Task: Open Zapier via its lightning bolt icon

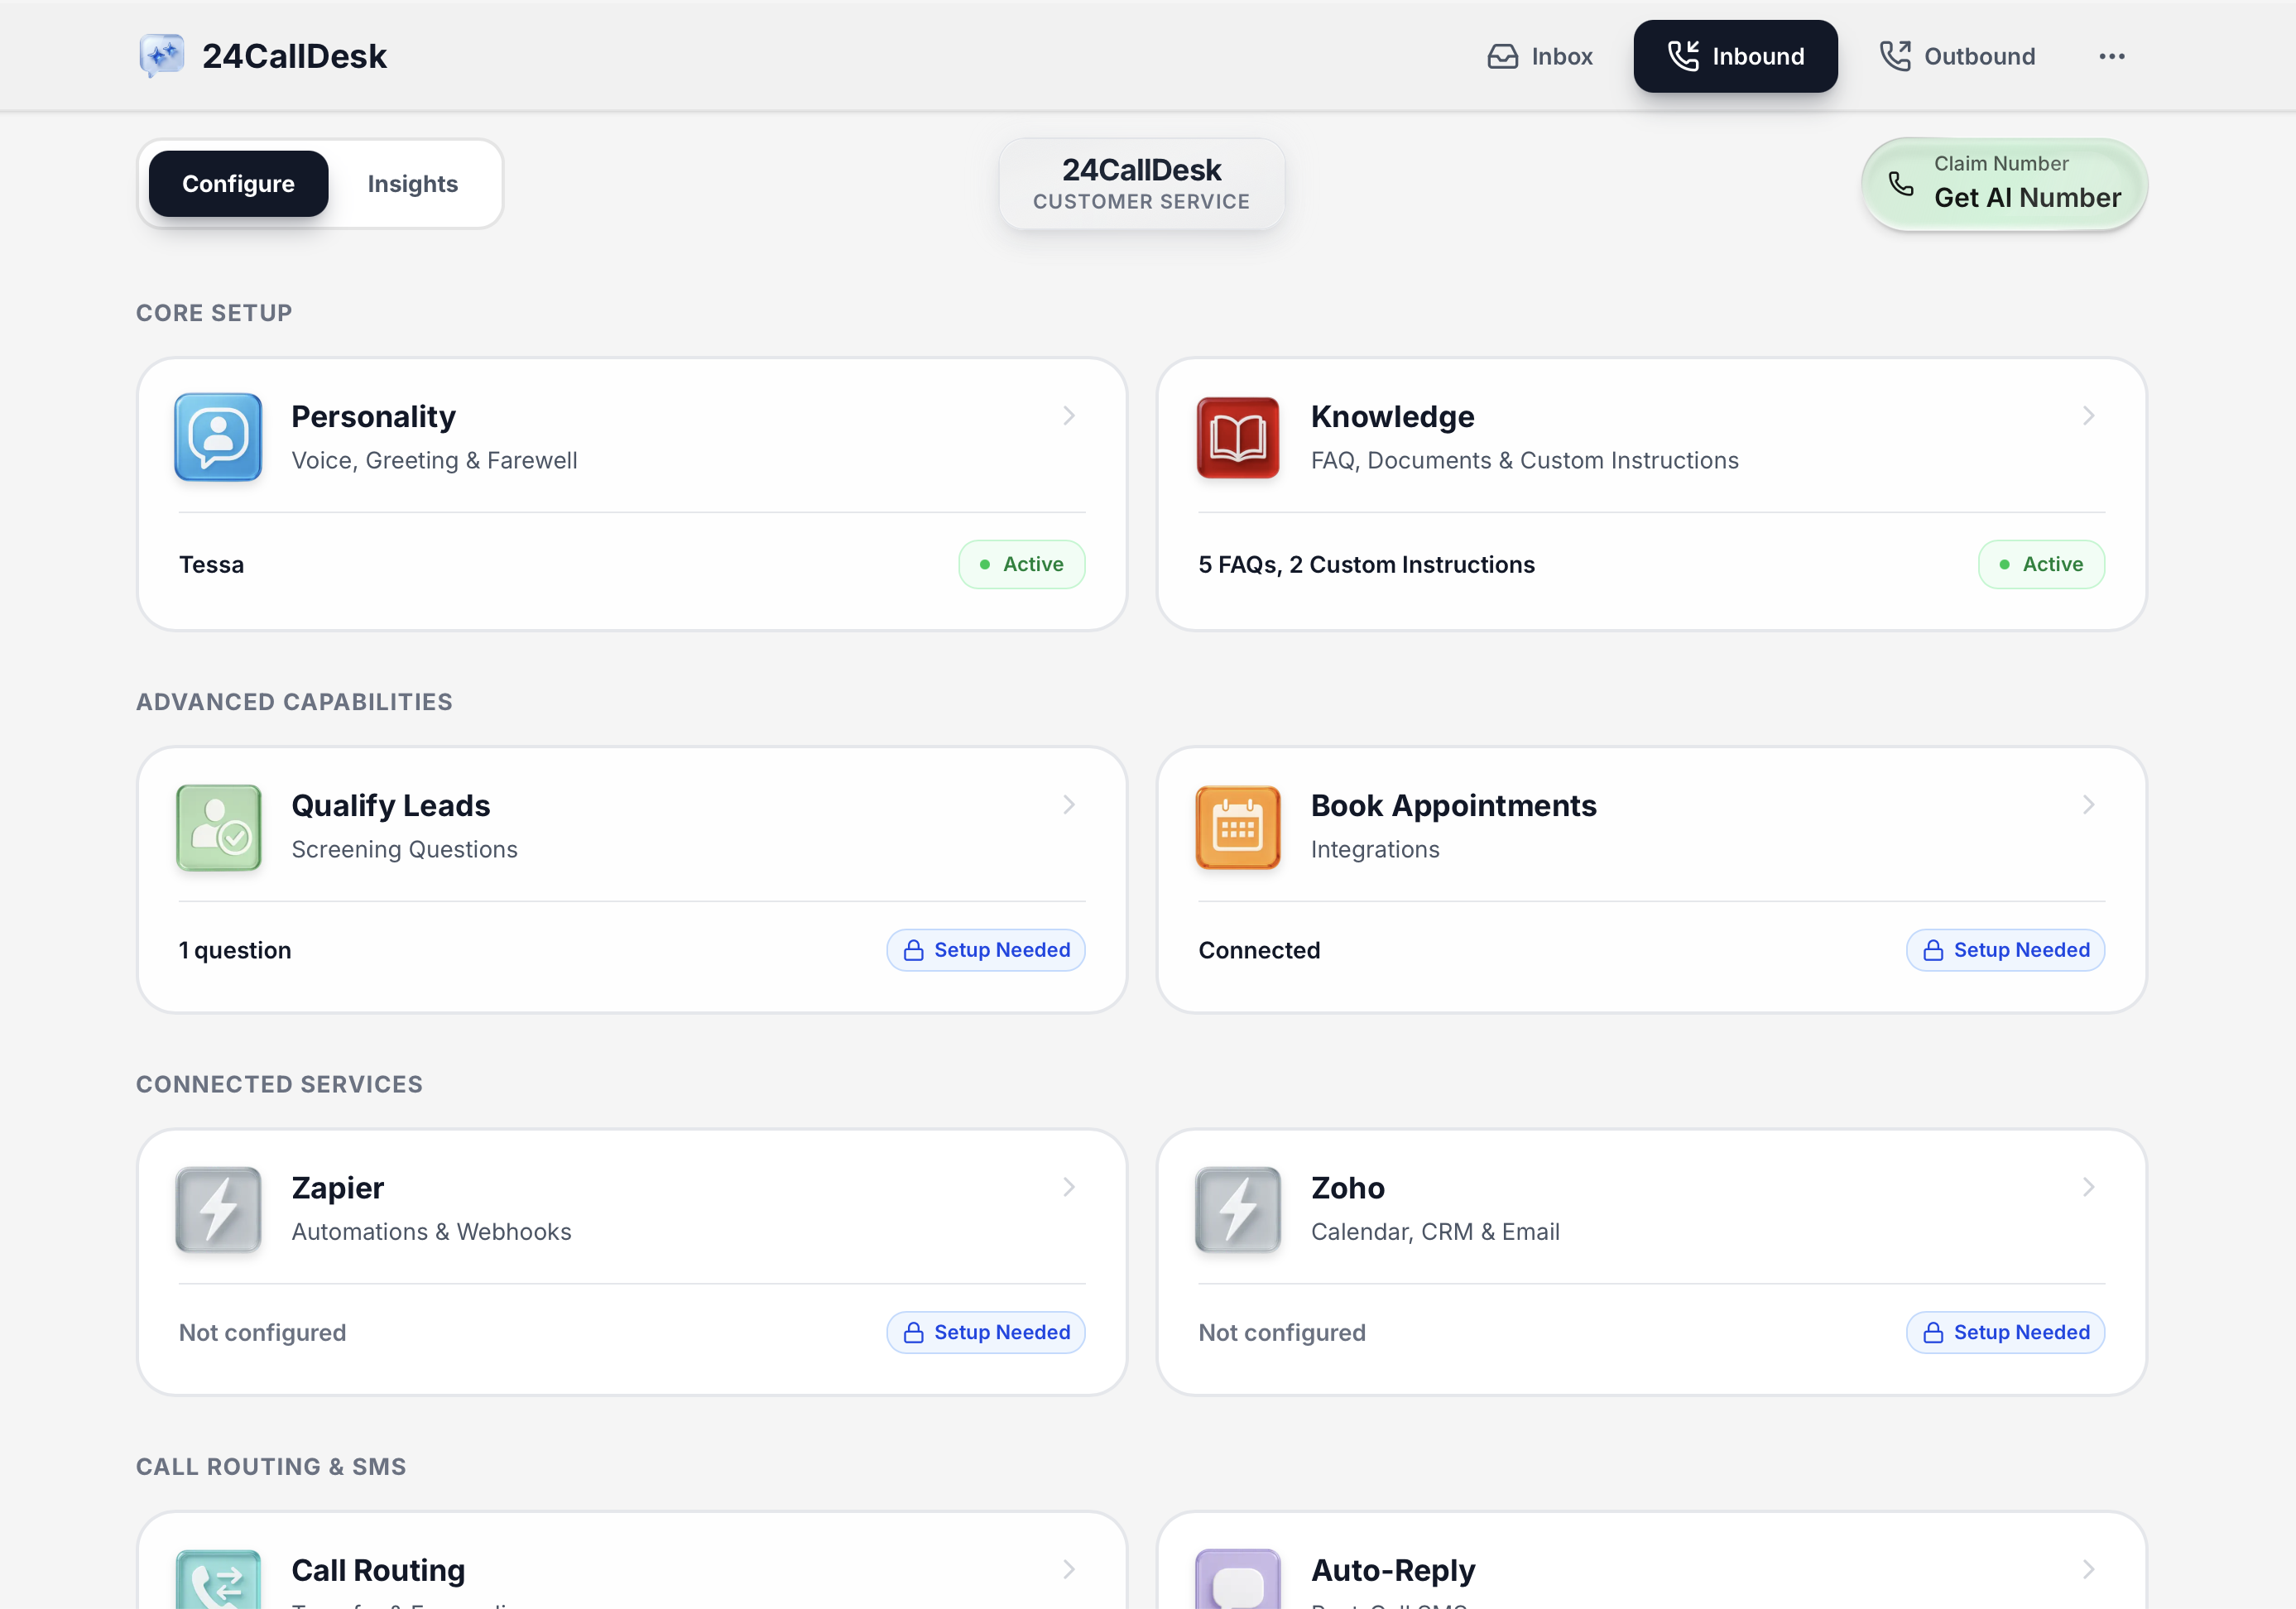Action: (218, 1209)
